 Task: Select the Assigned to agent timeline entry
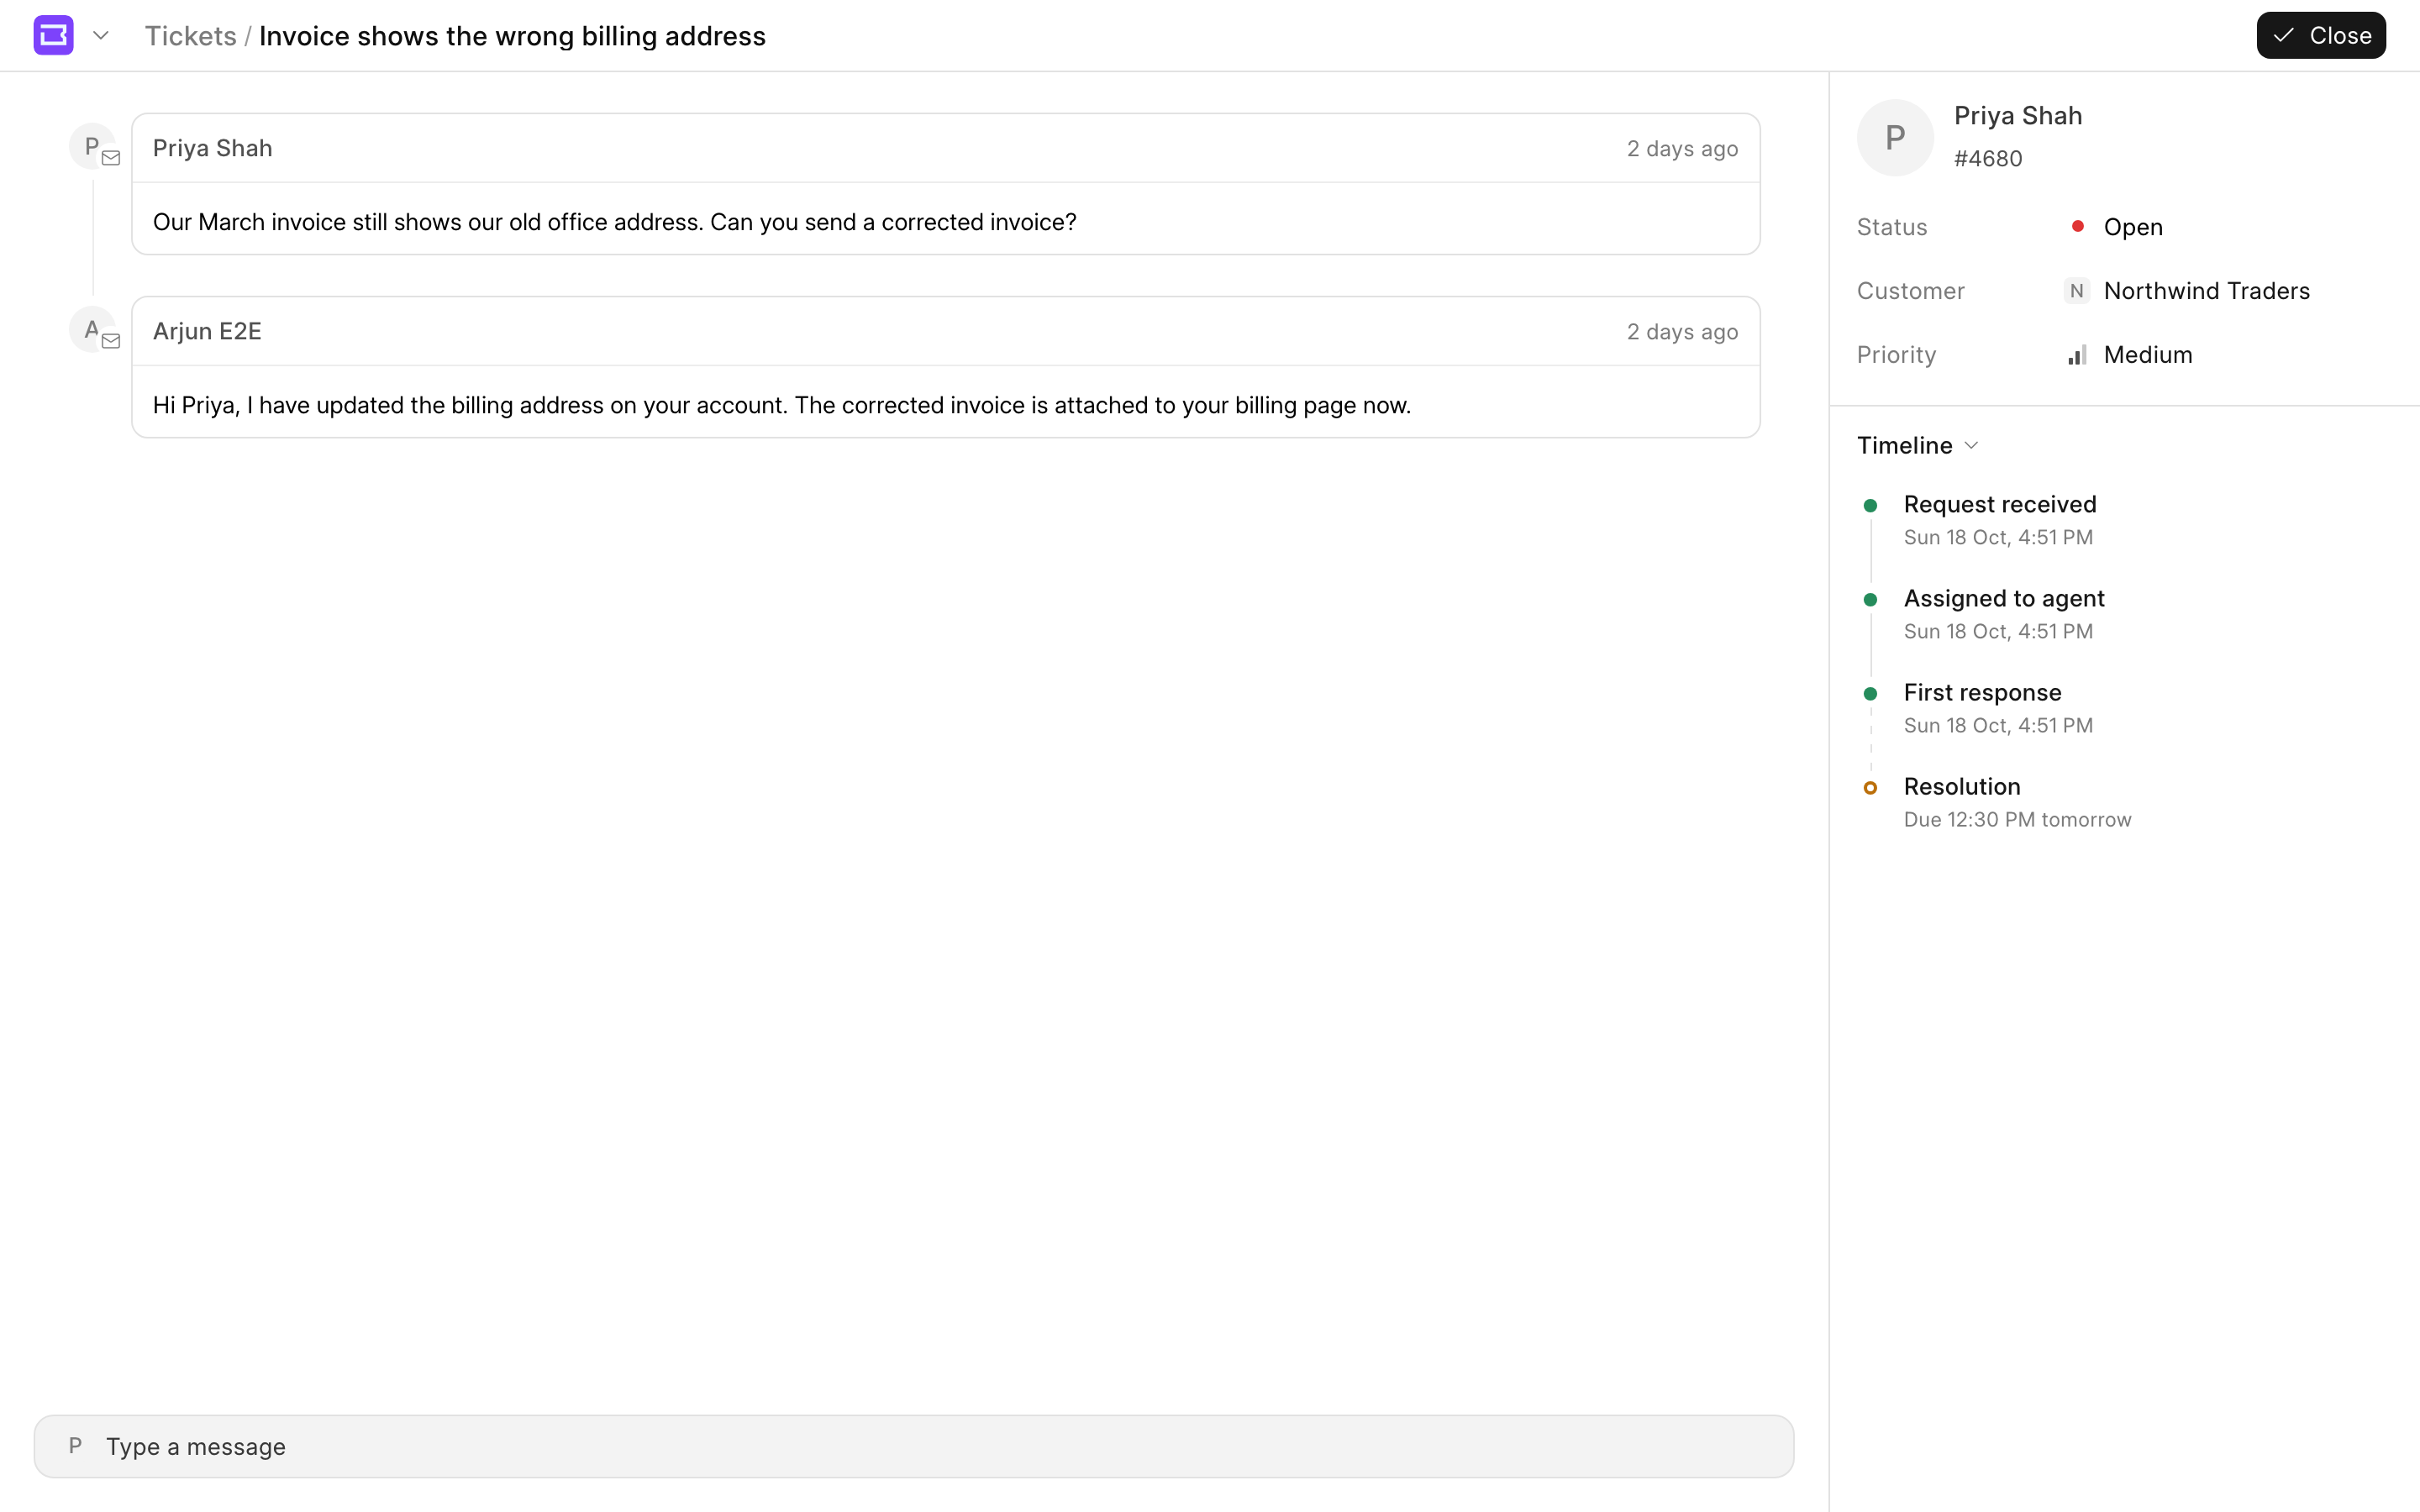[2004, 614]
